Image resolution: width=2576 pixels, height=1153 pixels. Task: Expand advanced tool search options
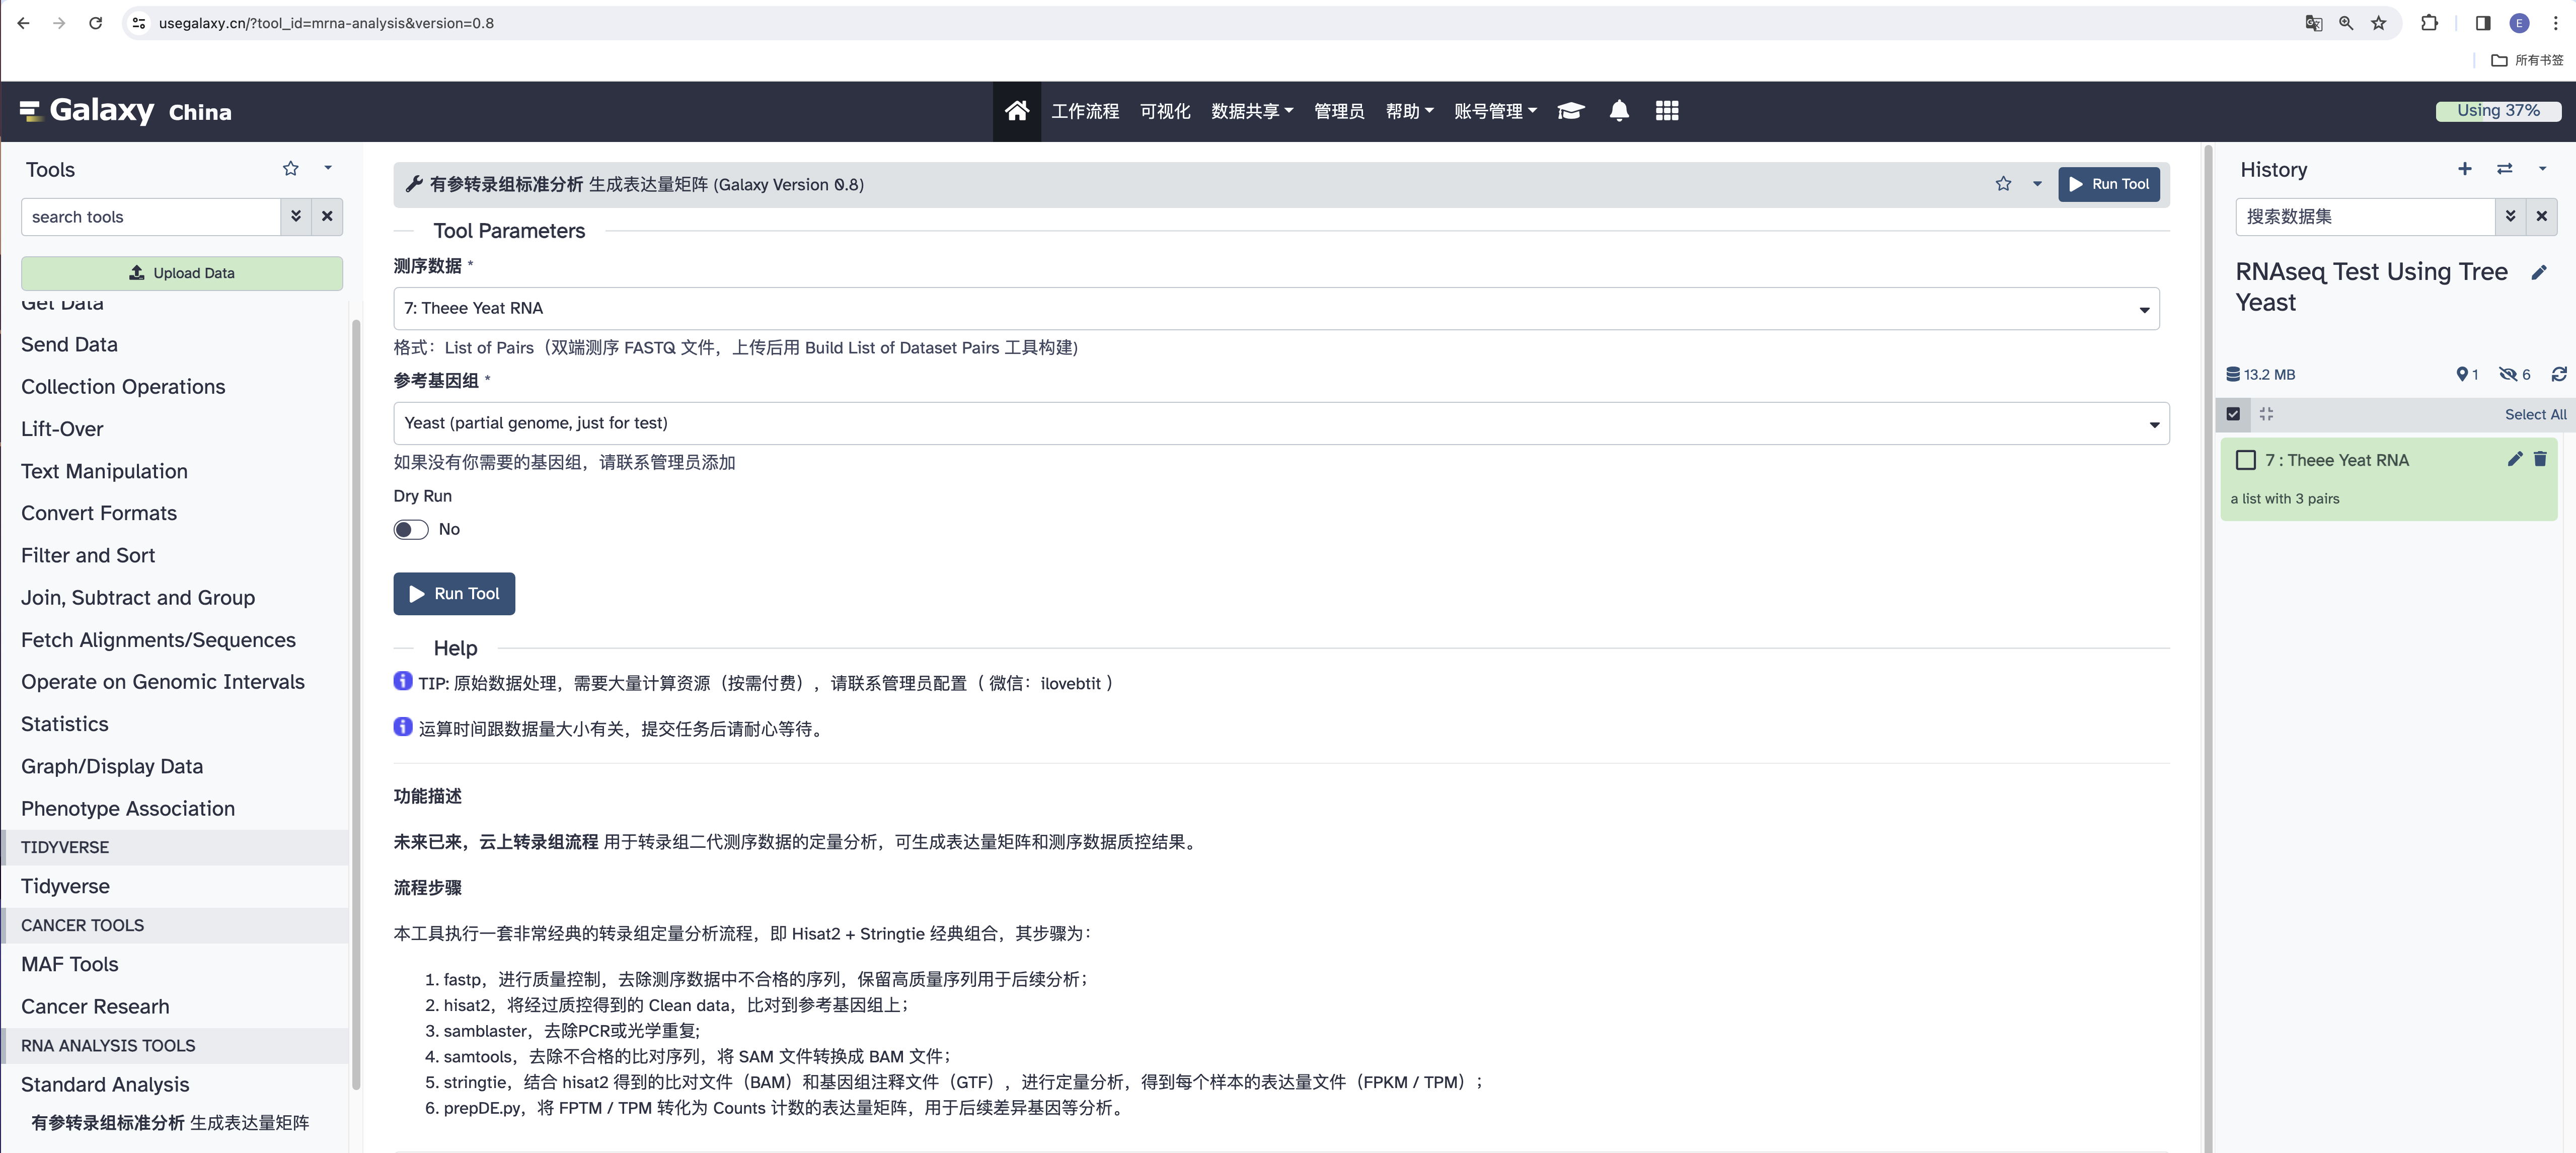coord(296,217)
